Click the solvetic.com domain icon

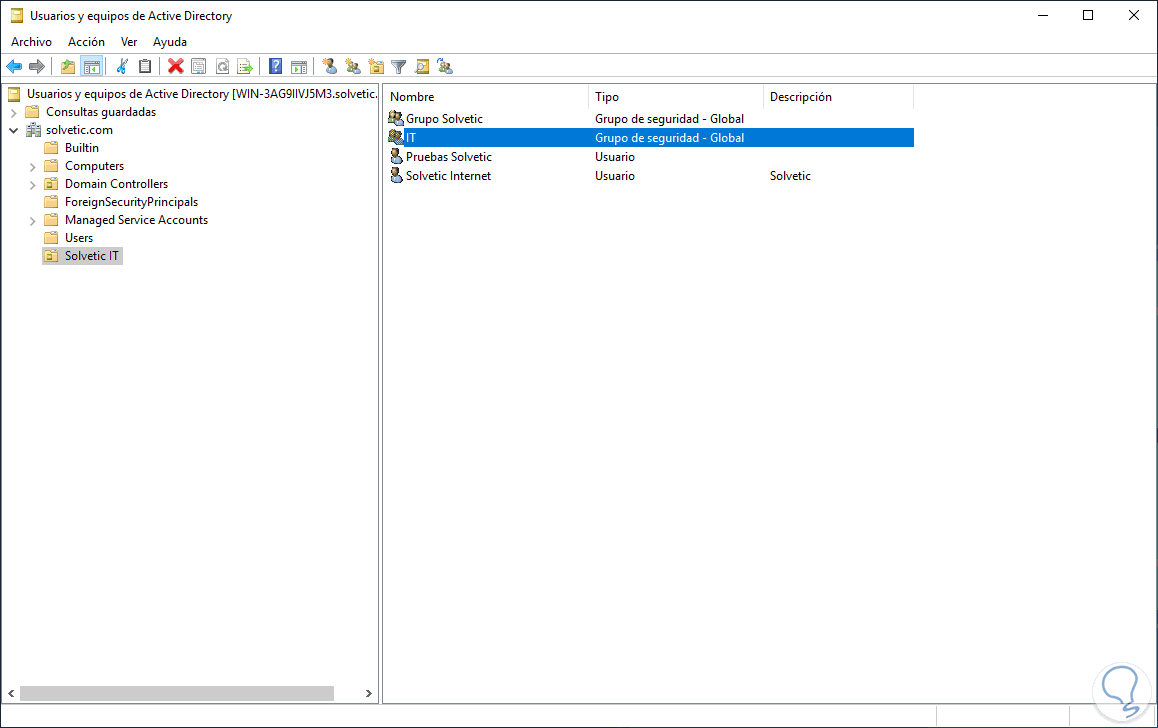pyautogui.click(x=33, y=130)
